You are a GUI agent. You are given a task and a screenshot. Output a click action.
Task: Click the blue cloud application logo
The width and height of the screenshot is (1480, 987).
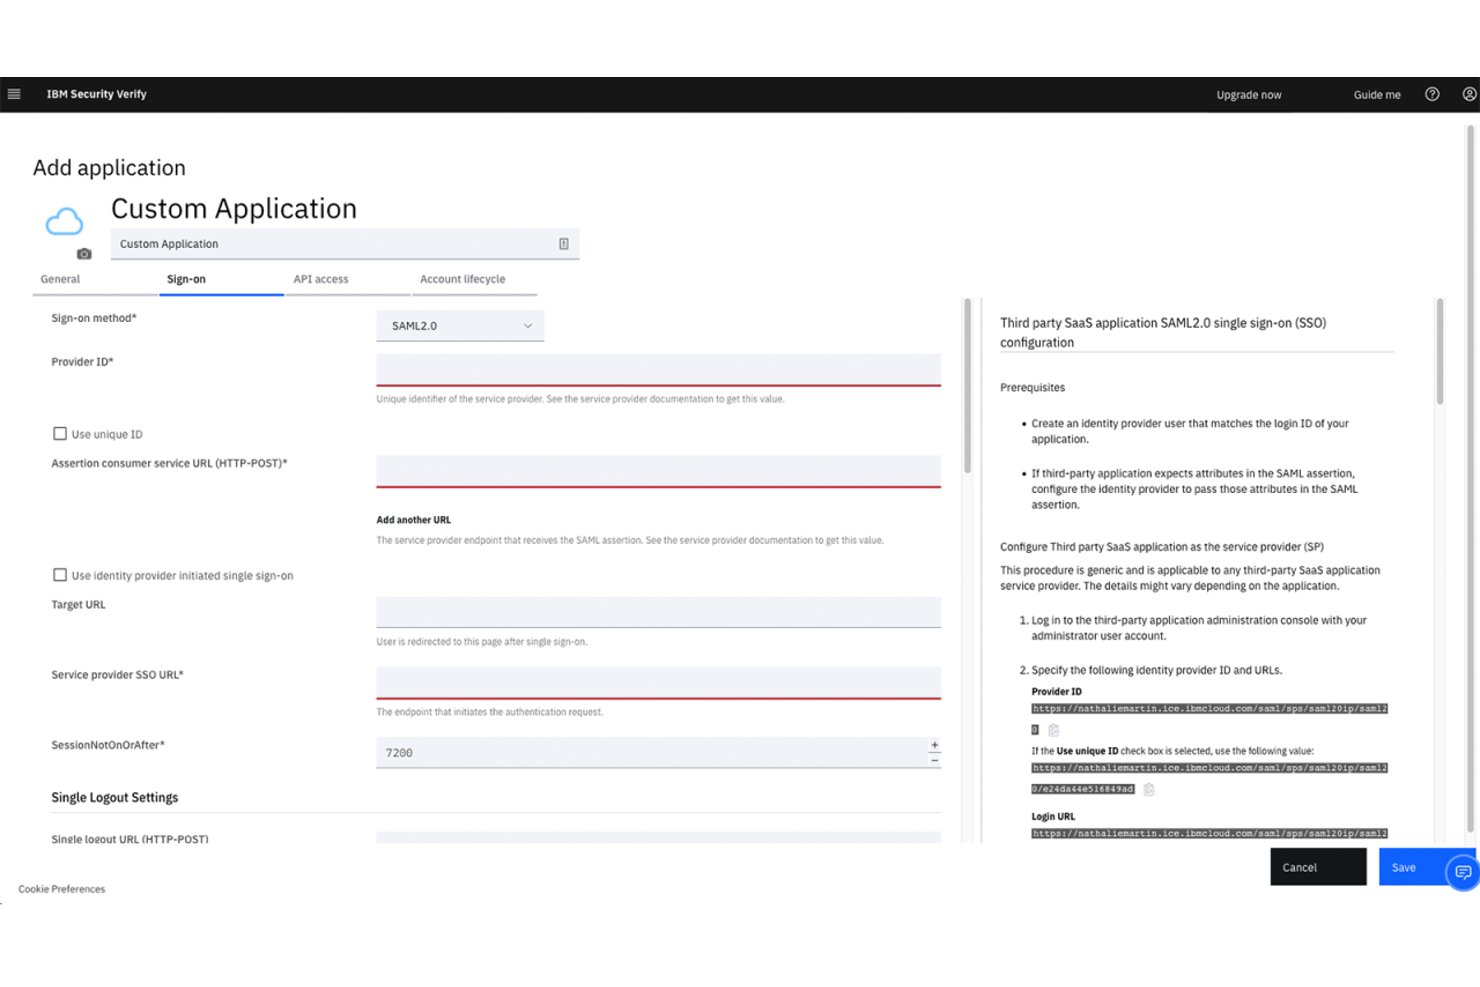coord(64,221)
